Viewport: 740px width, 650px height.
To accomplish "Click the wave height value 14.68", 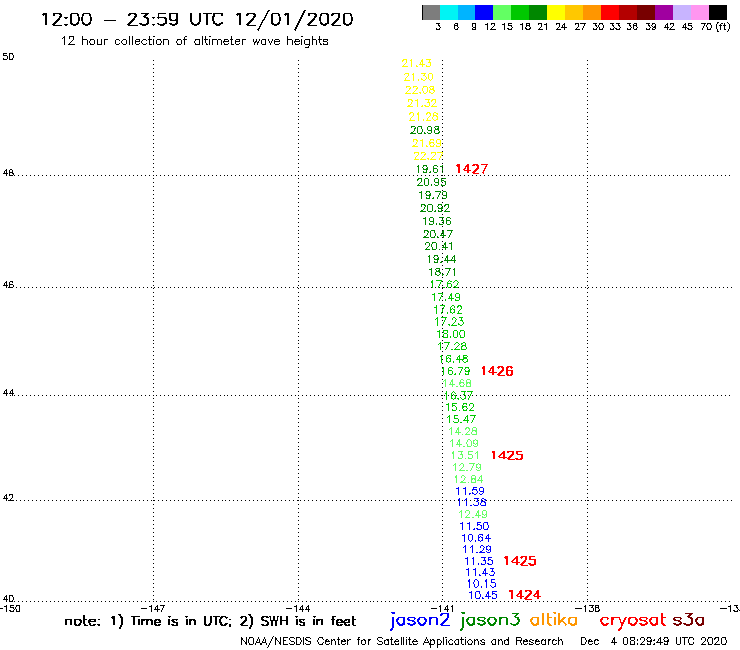I will point(457,383).
